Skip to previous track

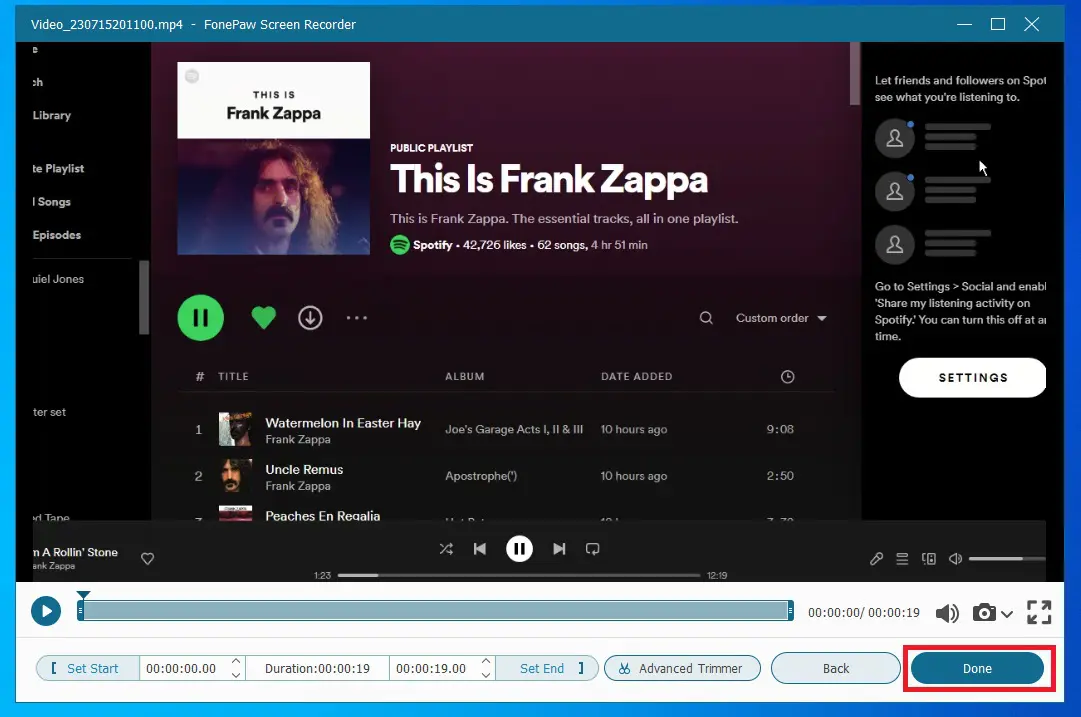pos(480,549)
